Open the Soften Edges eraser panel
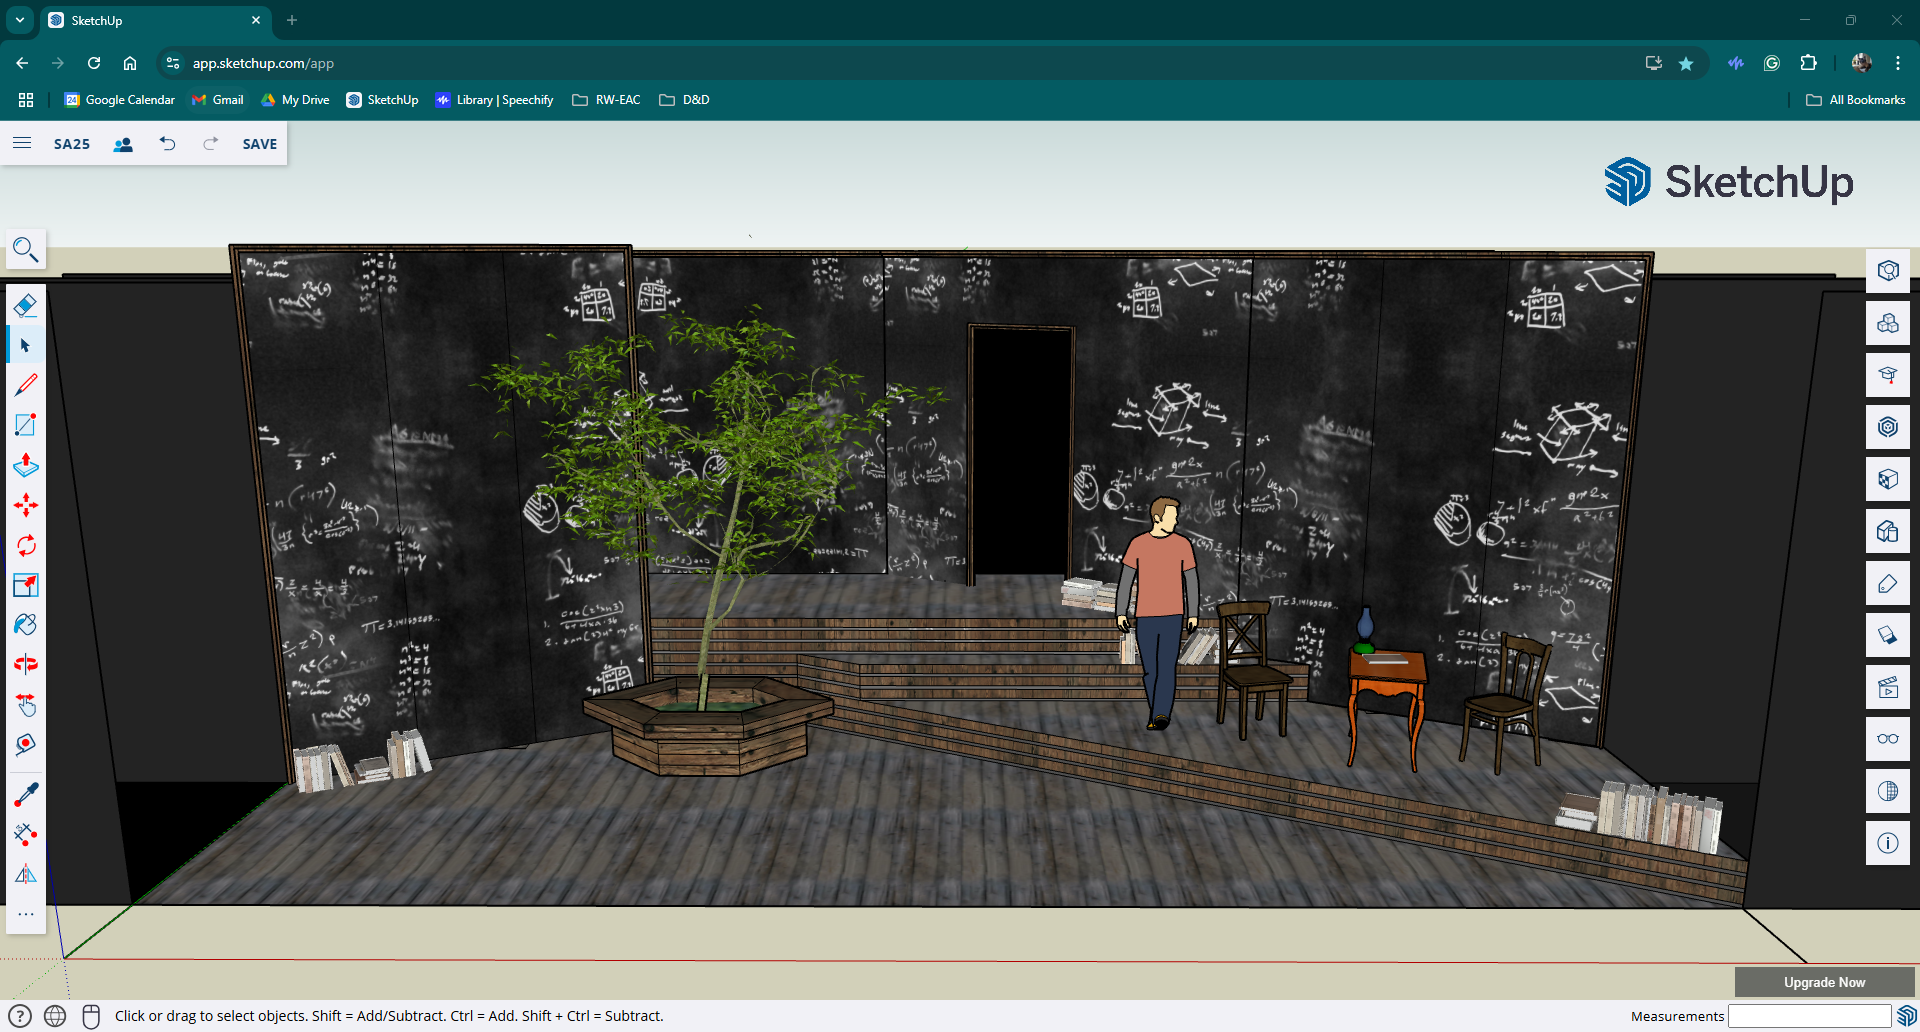Screen dimensions: 1920x1032 pos(1888,635)
